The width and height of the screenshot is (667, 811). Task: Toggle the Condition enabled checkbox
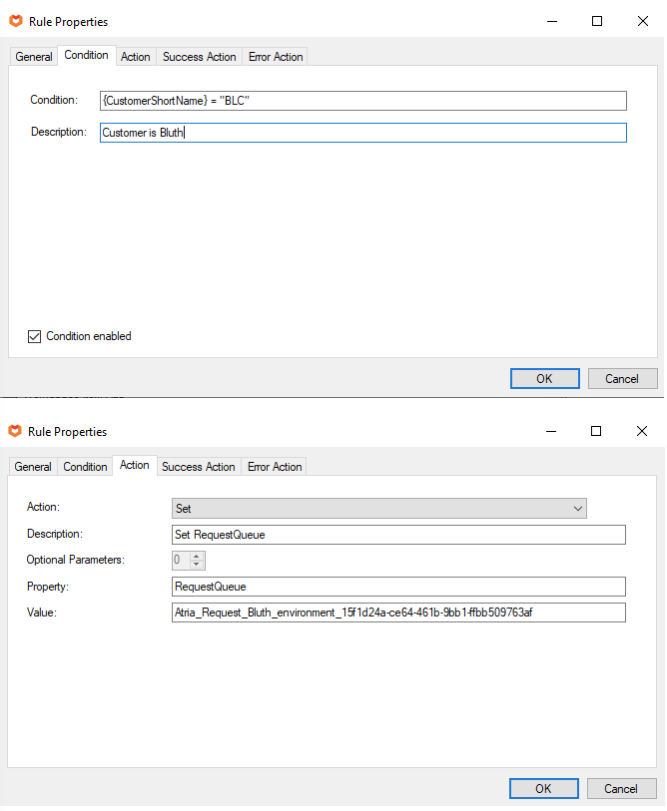click(x=33, y=336)
